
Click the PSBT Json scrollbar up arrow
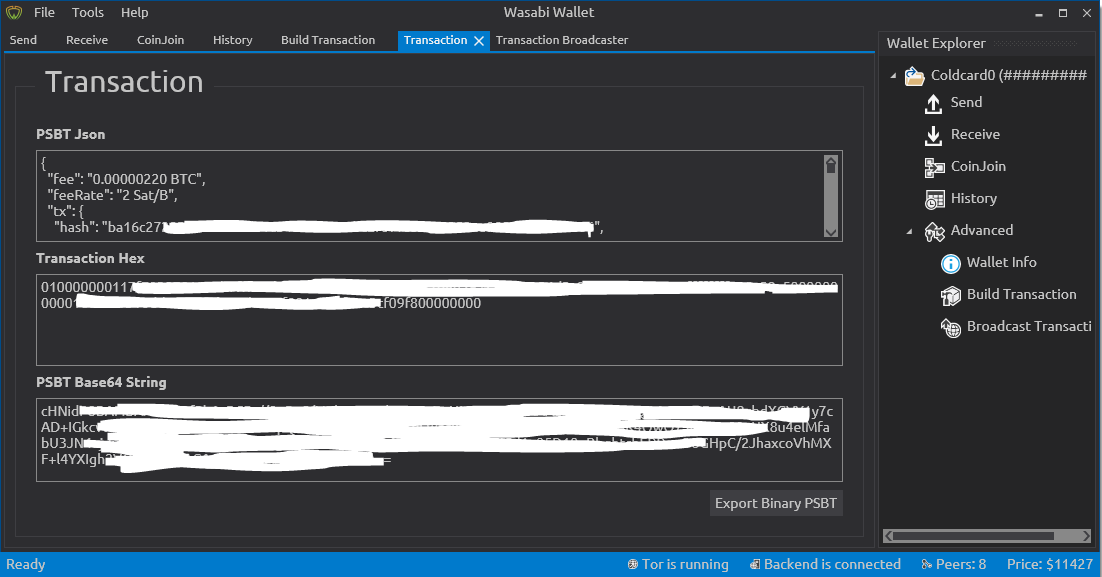coord(831,162)
